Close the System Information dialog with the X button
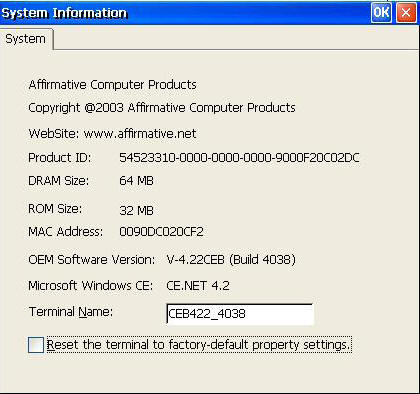420x394 pixels. pos(406,12)
